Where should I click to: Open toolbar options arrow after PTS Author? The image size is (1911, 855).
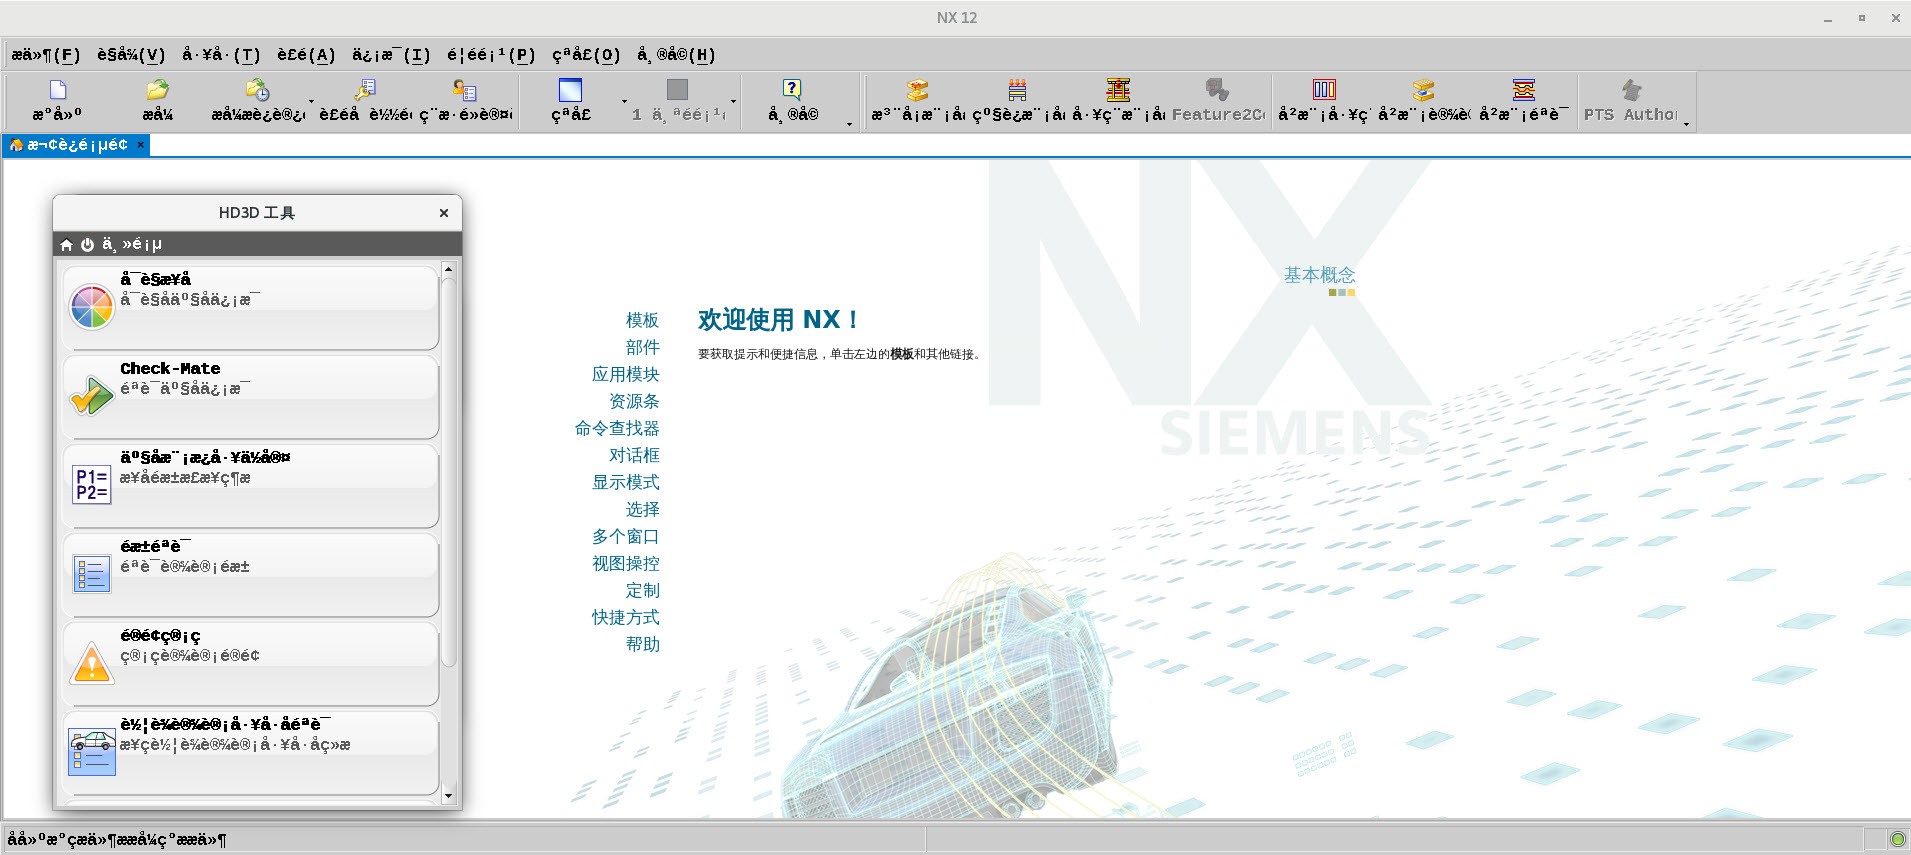pos(1686,124)
